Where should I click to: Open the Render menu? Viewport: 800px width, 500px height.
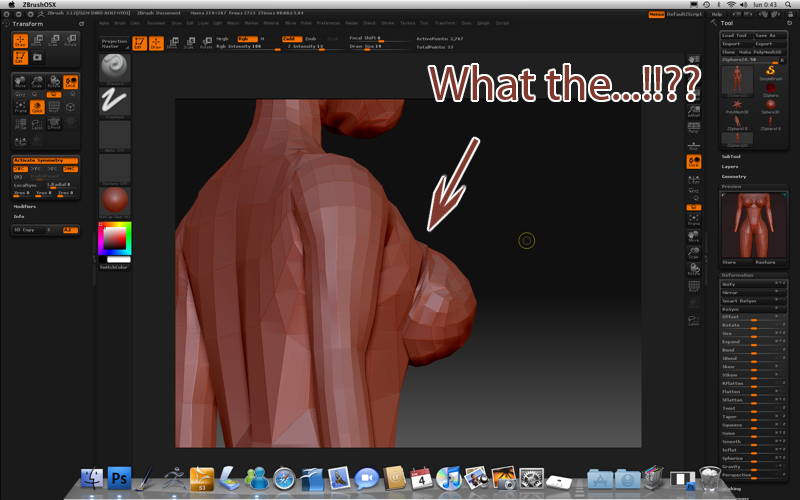352,23
